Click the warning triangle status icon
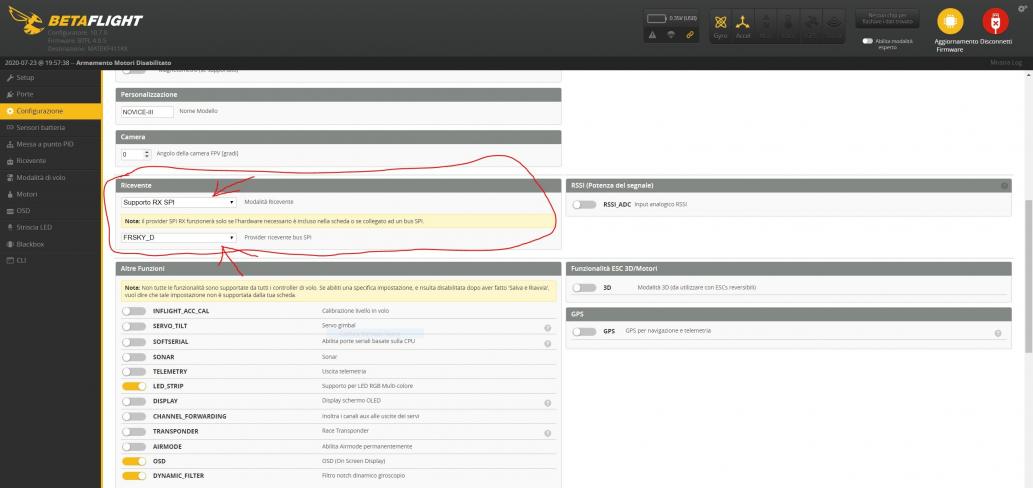This screenshot has width=1033, height=488. click(652, 35)
